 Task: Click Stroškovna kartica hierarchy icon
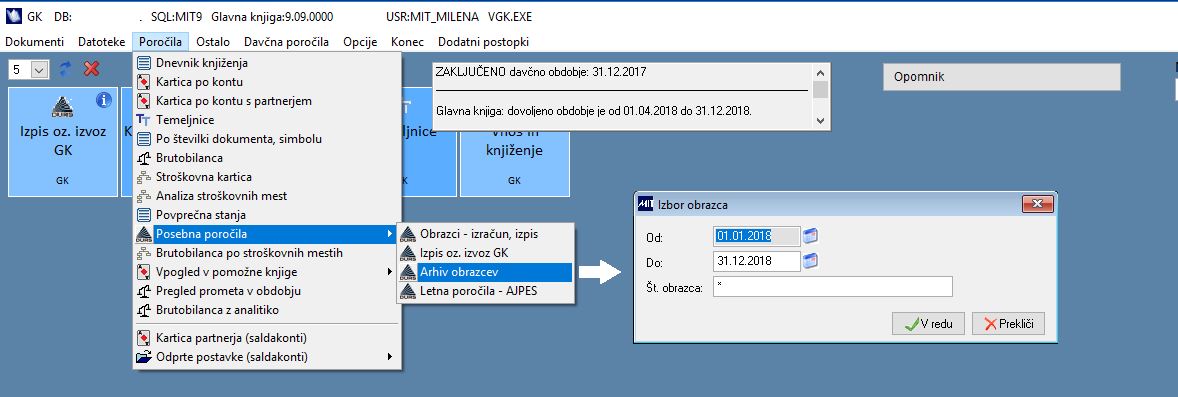click(x=143, y=177)
